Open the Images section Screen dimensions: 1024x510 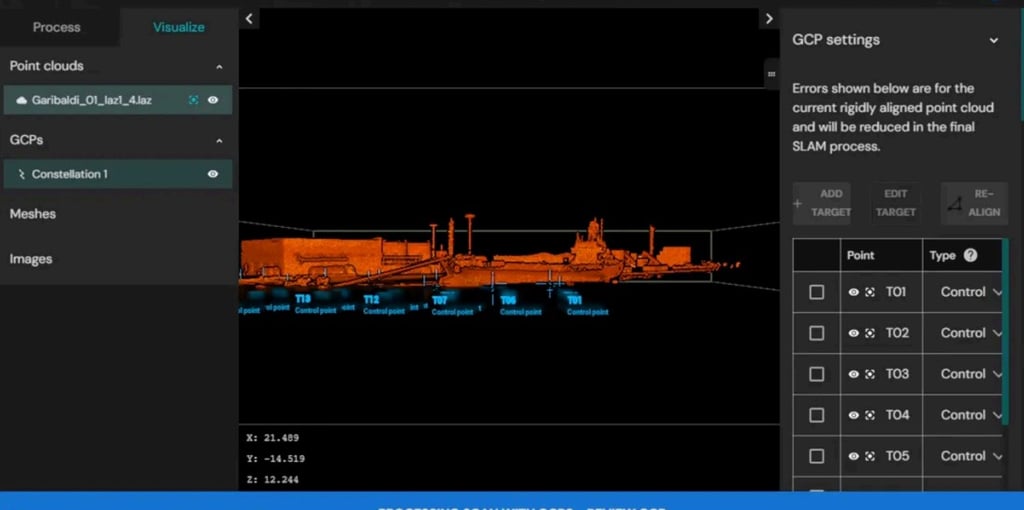[x=31, y=259]
